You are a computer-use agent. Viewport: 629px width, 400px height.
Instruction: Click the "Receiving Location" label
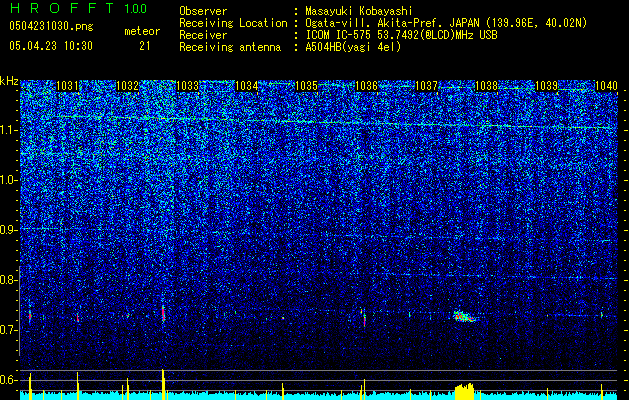[233, 23]
